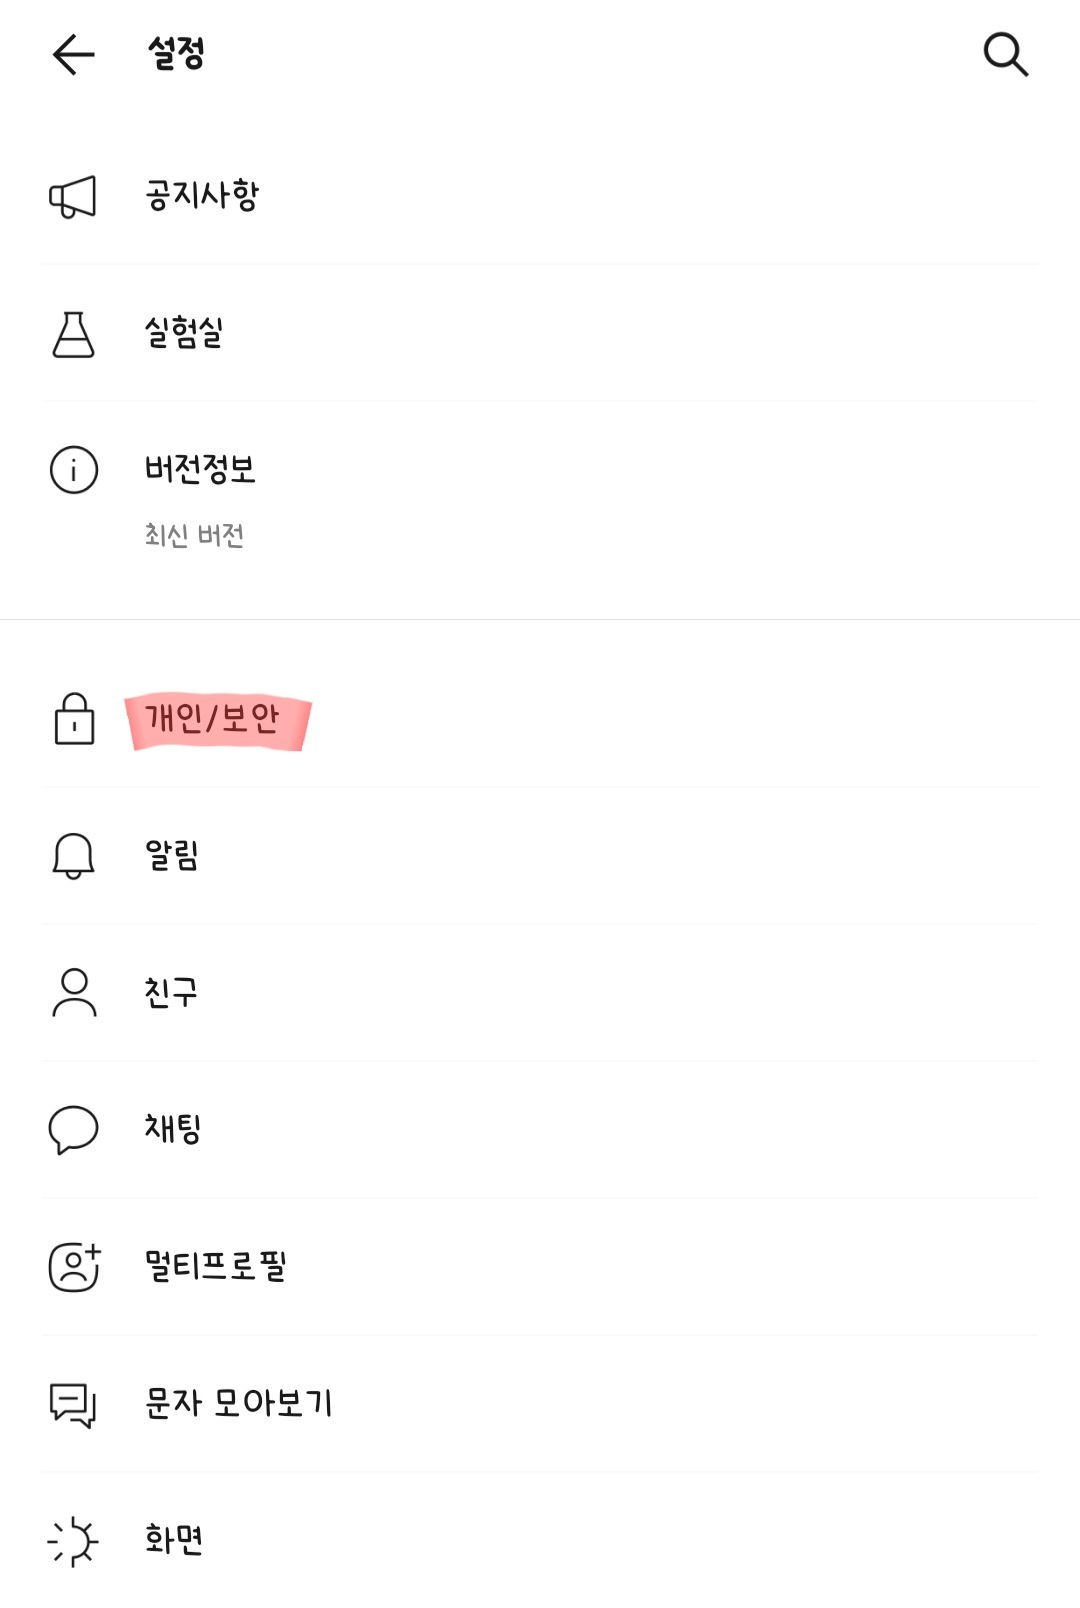Screen dimensions: 1080x1608
Task: Tap the megaphone notice icon
Action: (x=73, y=196)
